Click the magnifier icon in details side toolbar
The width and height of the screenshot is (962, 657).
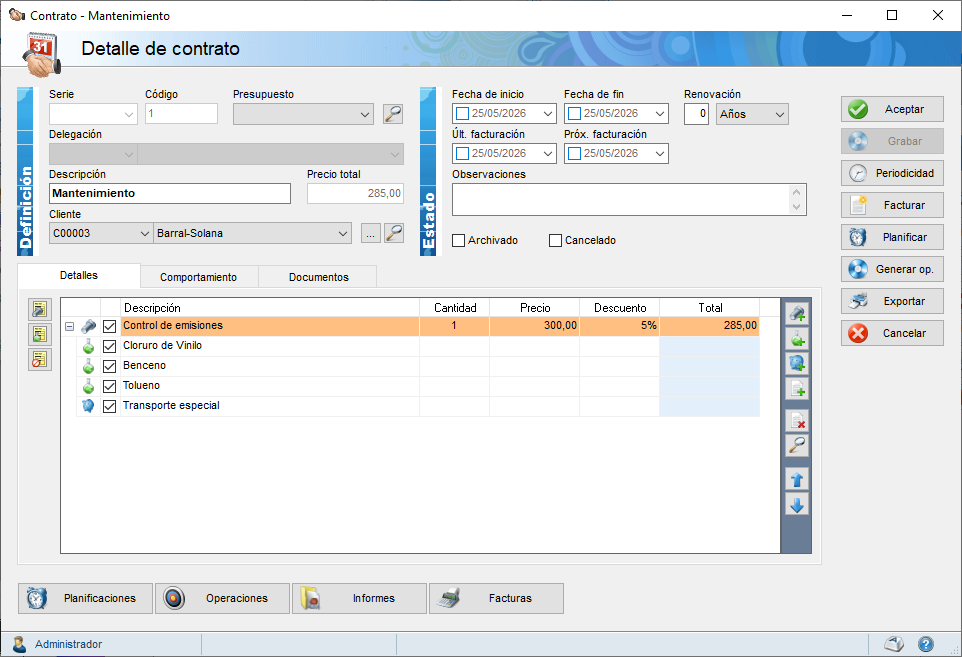797,445
